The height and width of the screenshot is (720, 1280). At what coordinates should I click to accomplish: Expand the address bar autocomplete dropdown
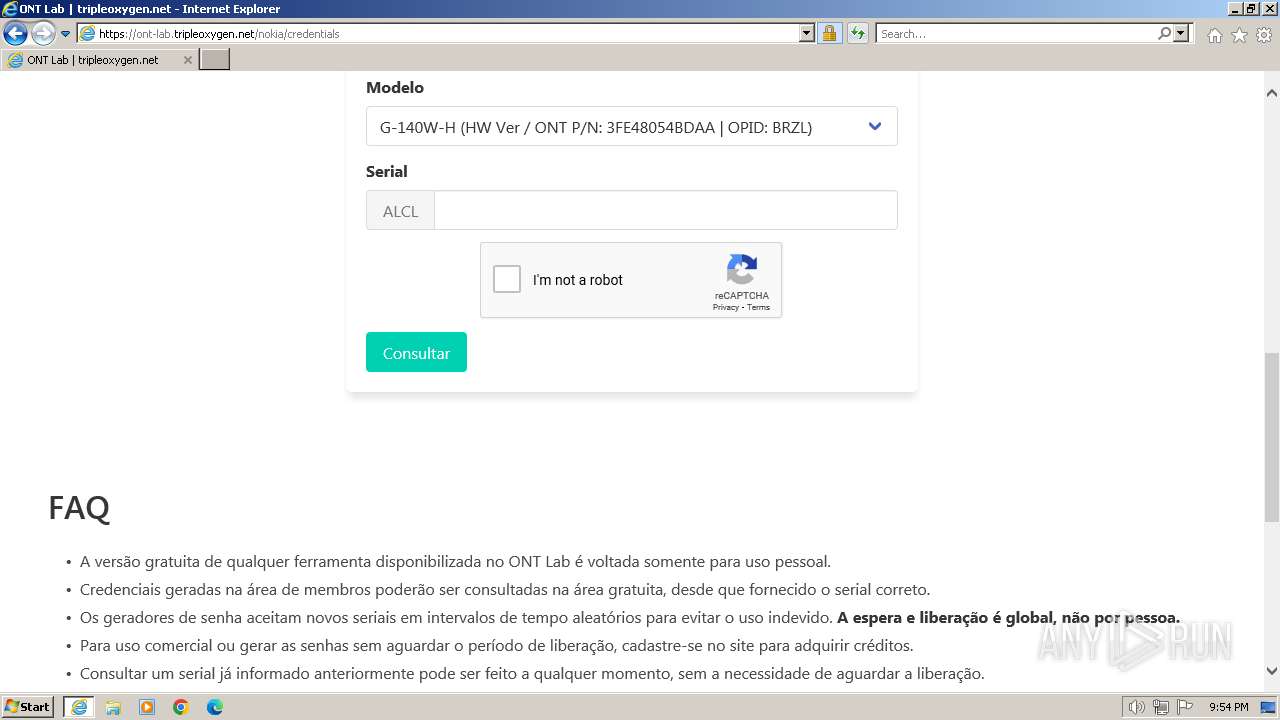coord(807,33)
